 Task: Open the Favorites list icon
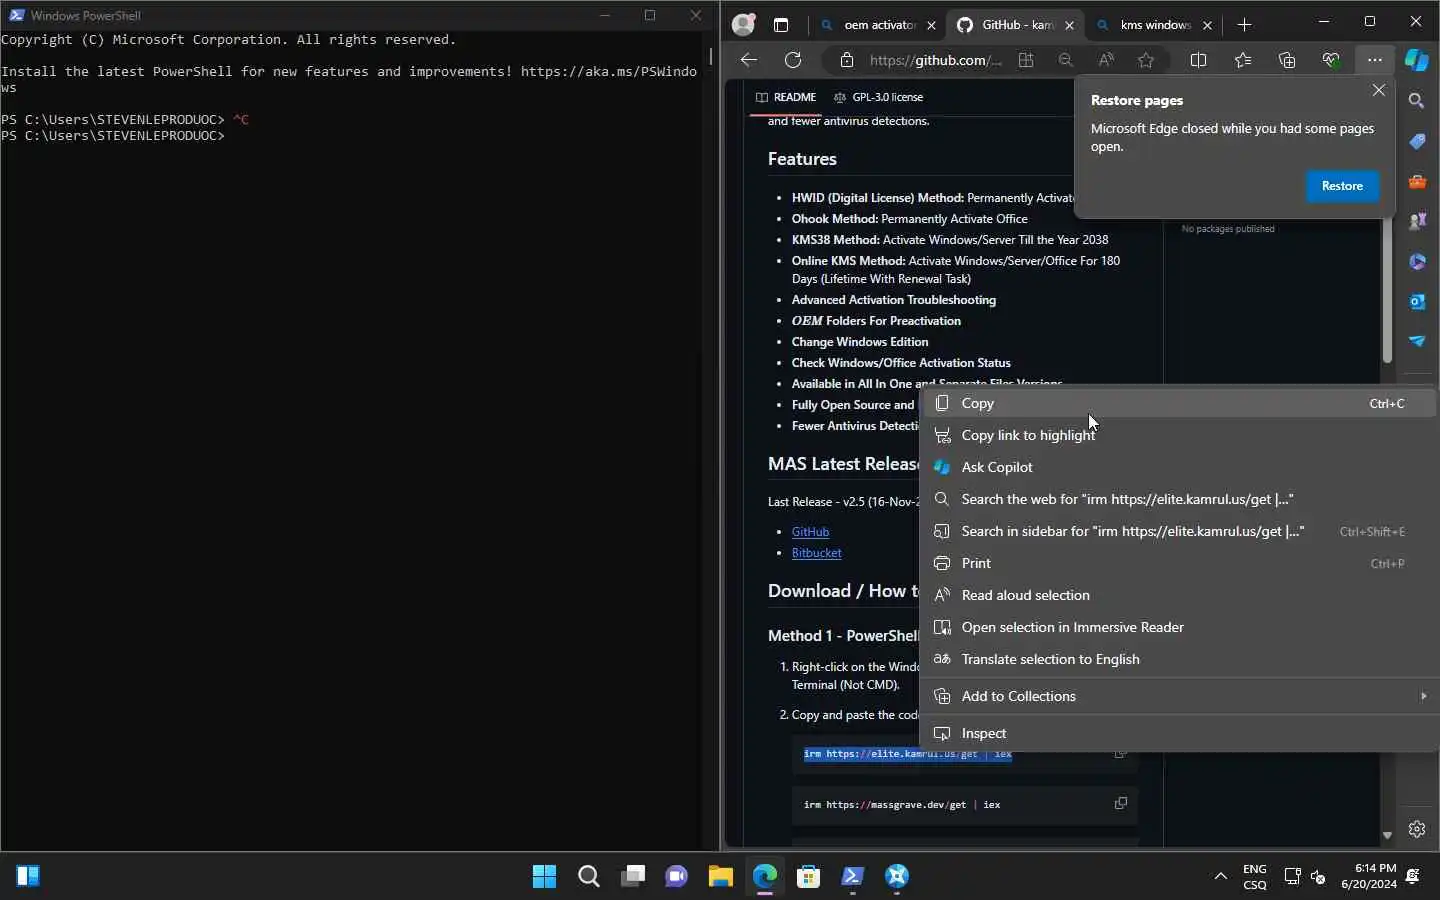[x=1242, y=60]
